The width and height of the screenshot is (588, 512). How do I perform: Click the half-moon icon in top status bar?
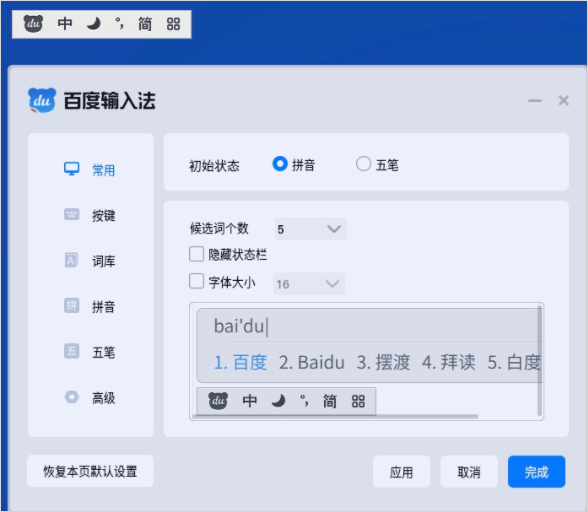[93, 24]
